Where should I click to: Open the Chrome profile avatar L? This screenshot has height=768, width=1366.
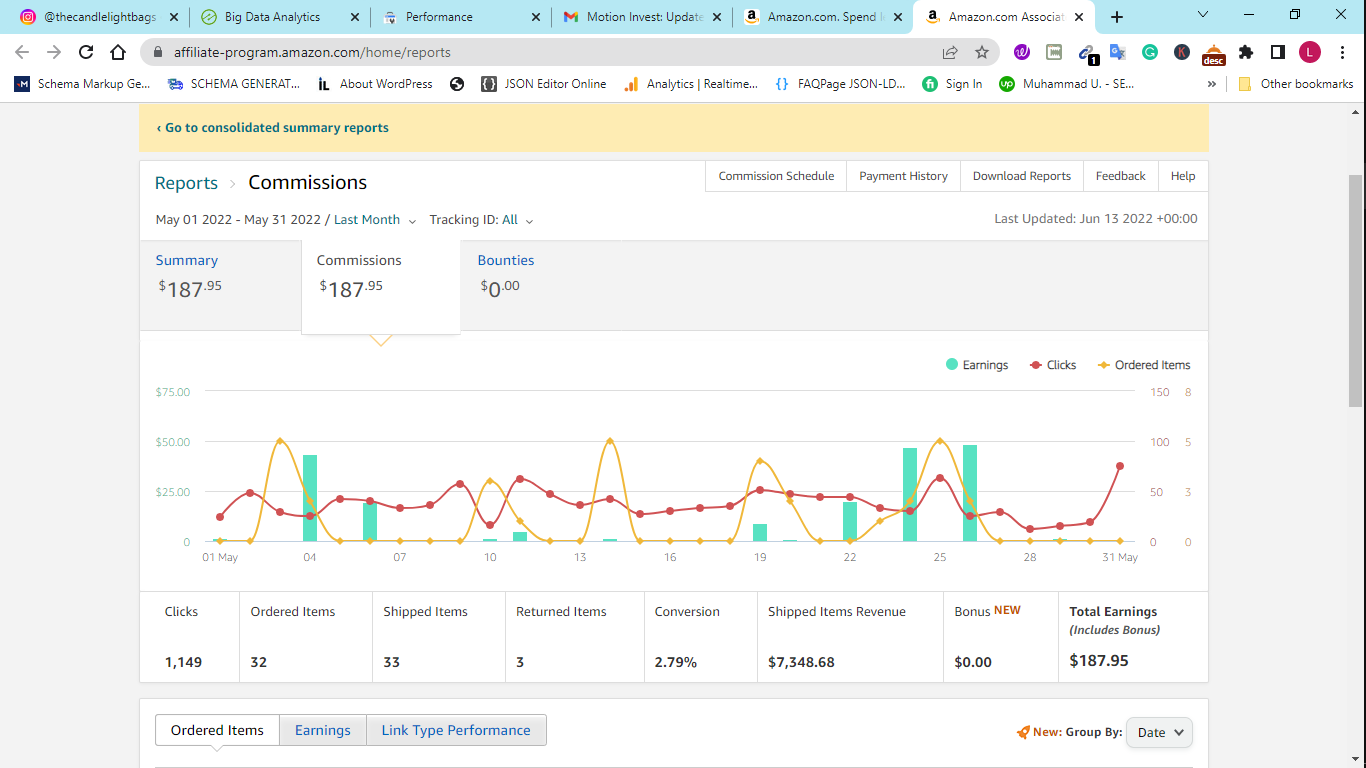(x=1310, y=52)
